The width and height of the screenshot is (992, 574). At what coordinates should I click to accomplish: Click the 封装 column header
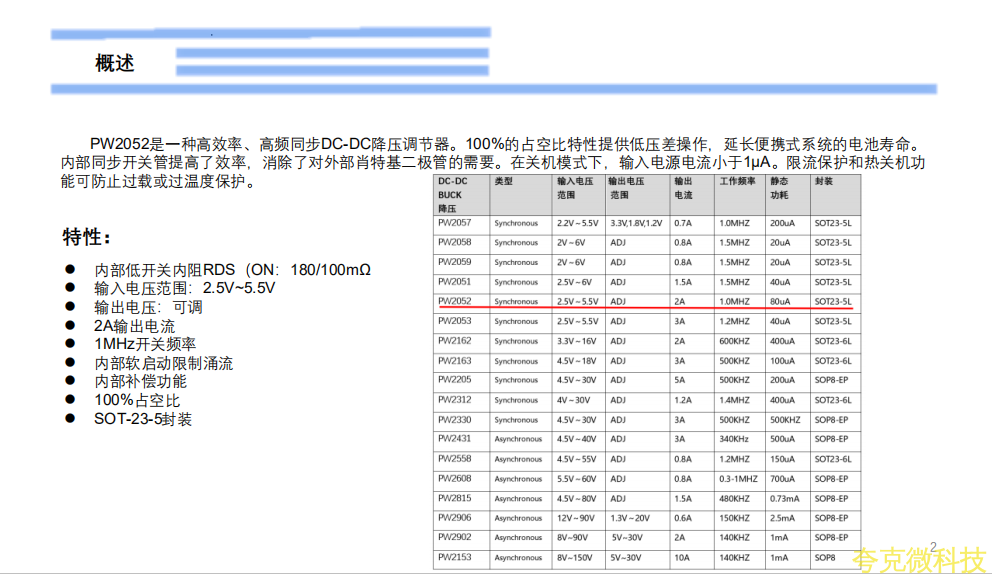[823, 183]
